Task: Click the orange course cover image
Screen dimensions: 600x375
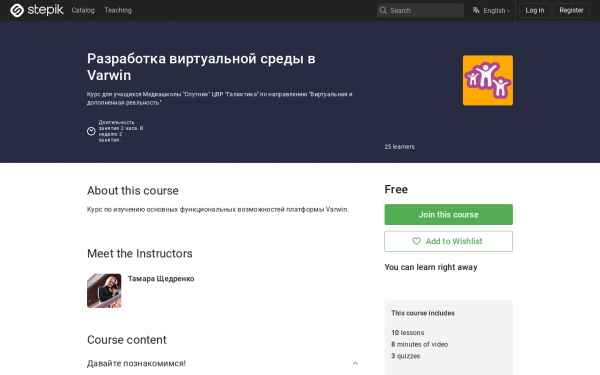Action: coord(488,80)
